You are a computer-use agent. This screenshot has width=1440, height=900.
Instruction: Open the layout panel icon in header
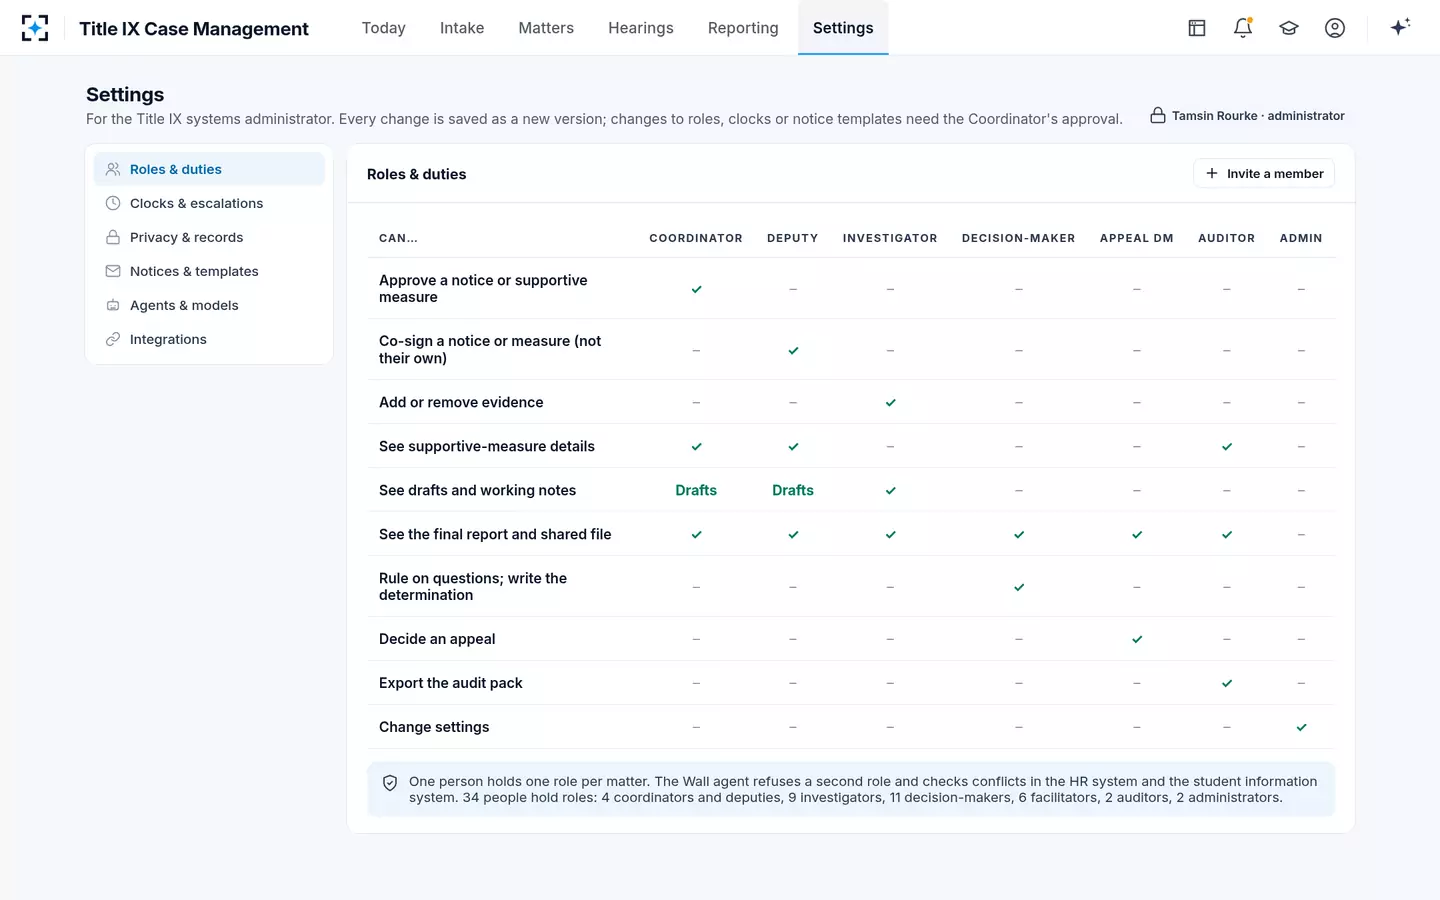click(x=1197, y=28)
